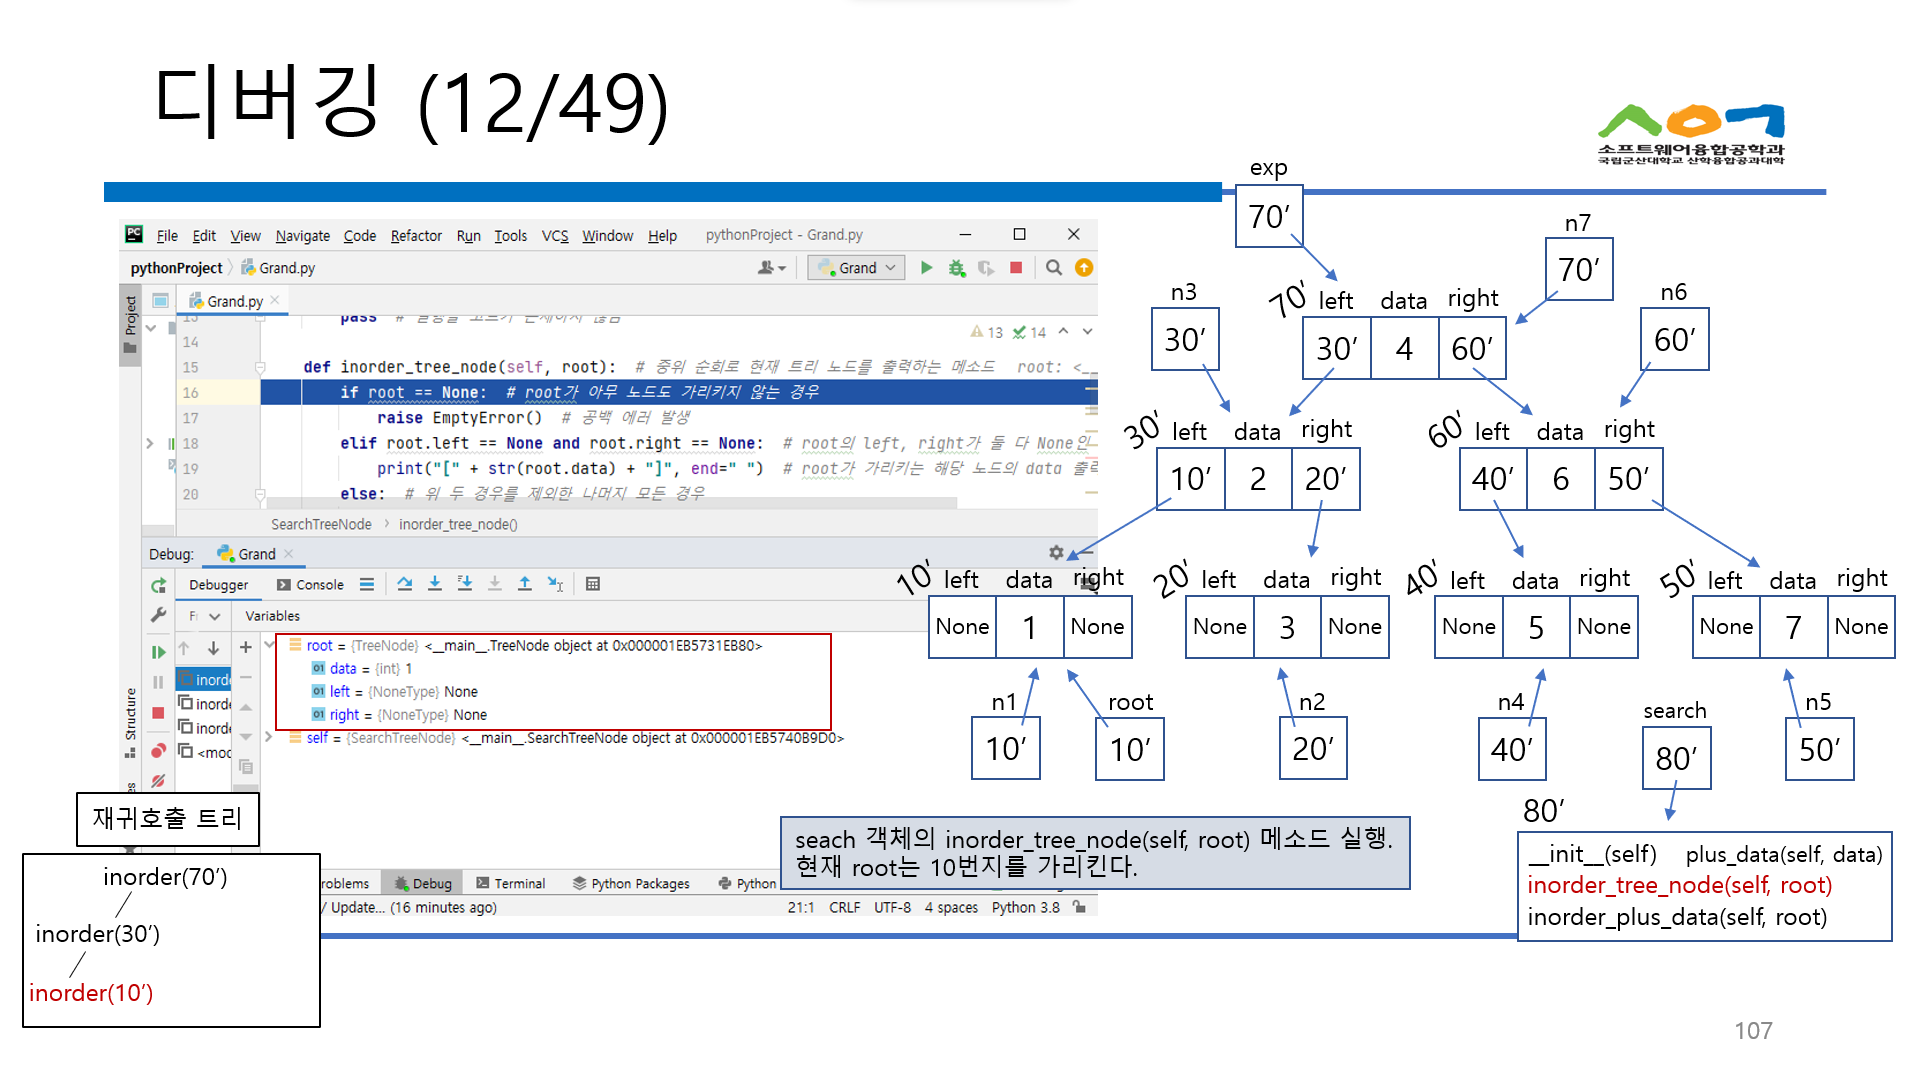Click Run to Cursor icon
This screenshot has width=1920, height=1080.
click(x=556, y=584)
